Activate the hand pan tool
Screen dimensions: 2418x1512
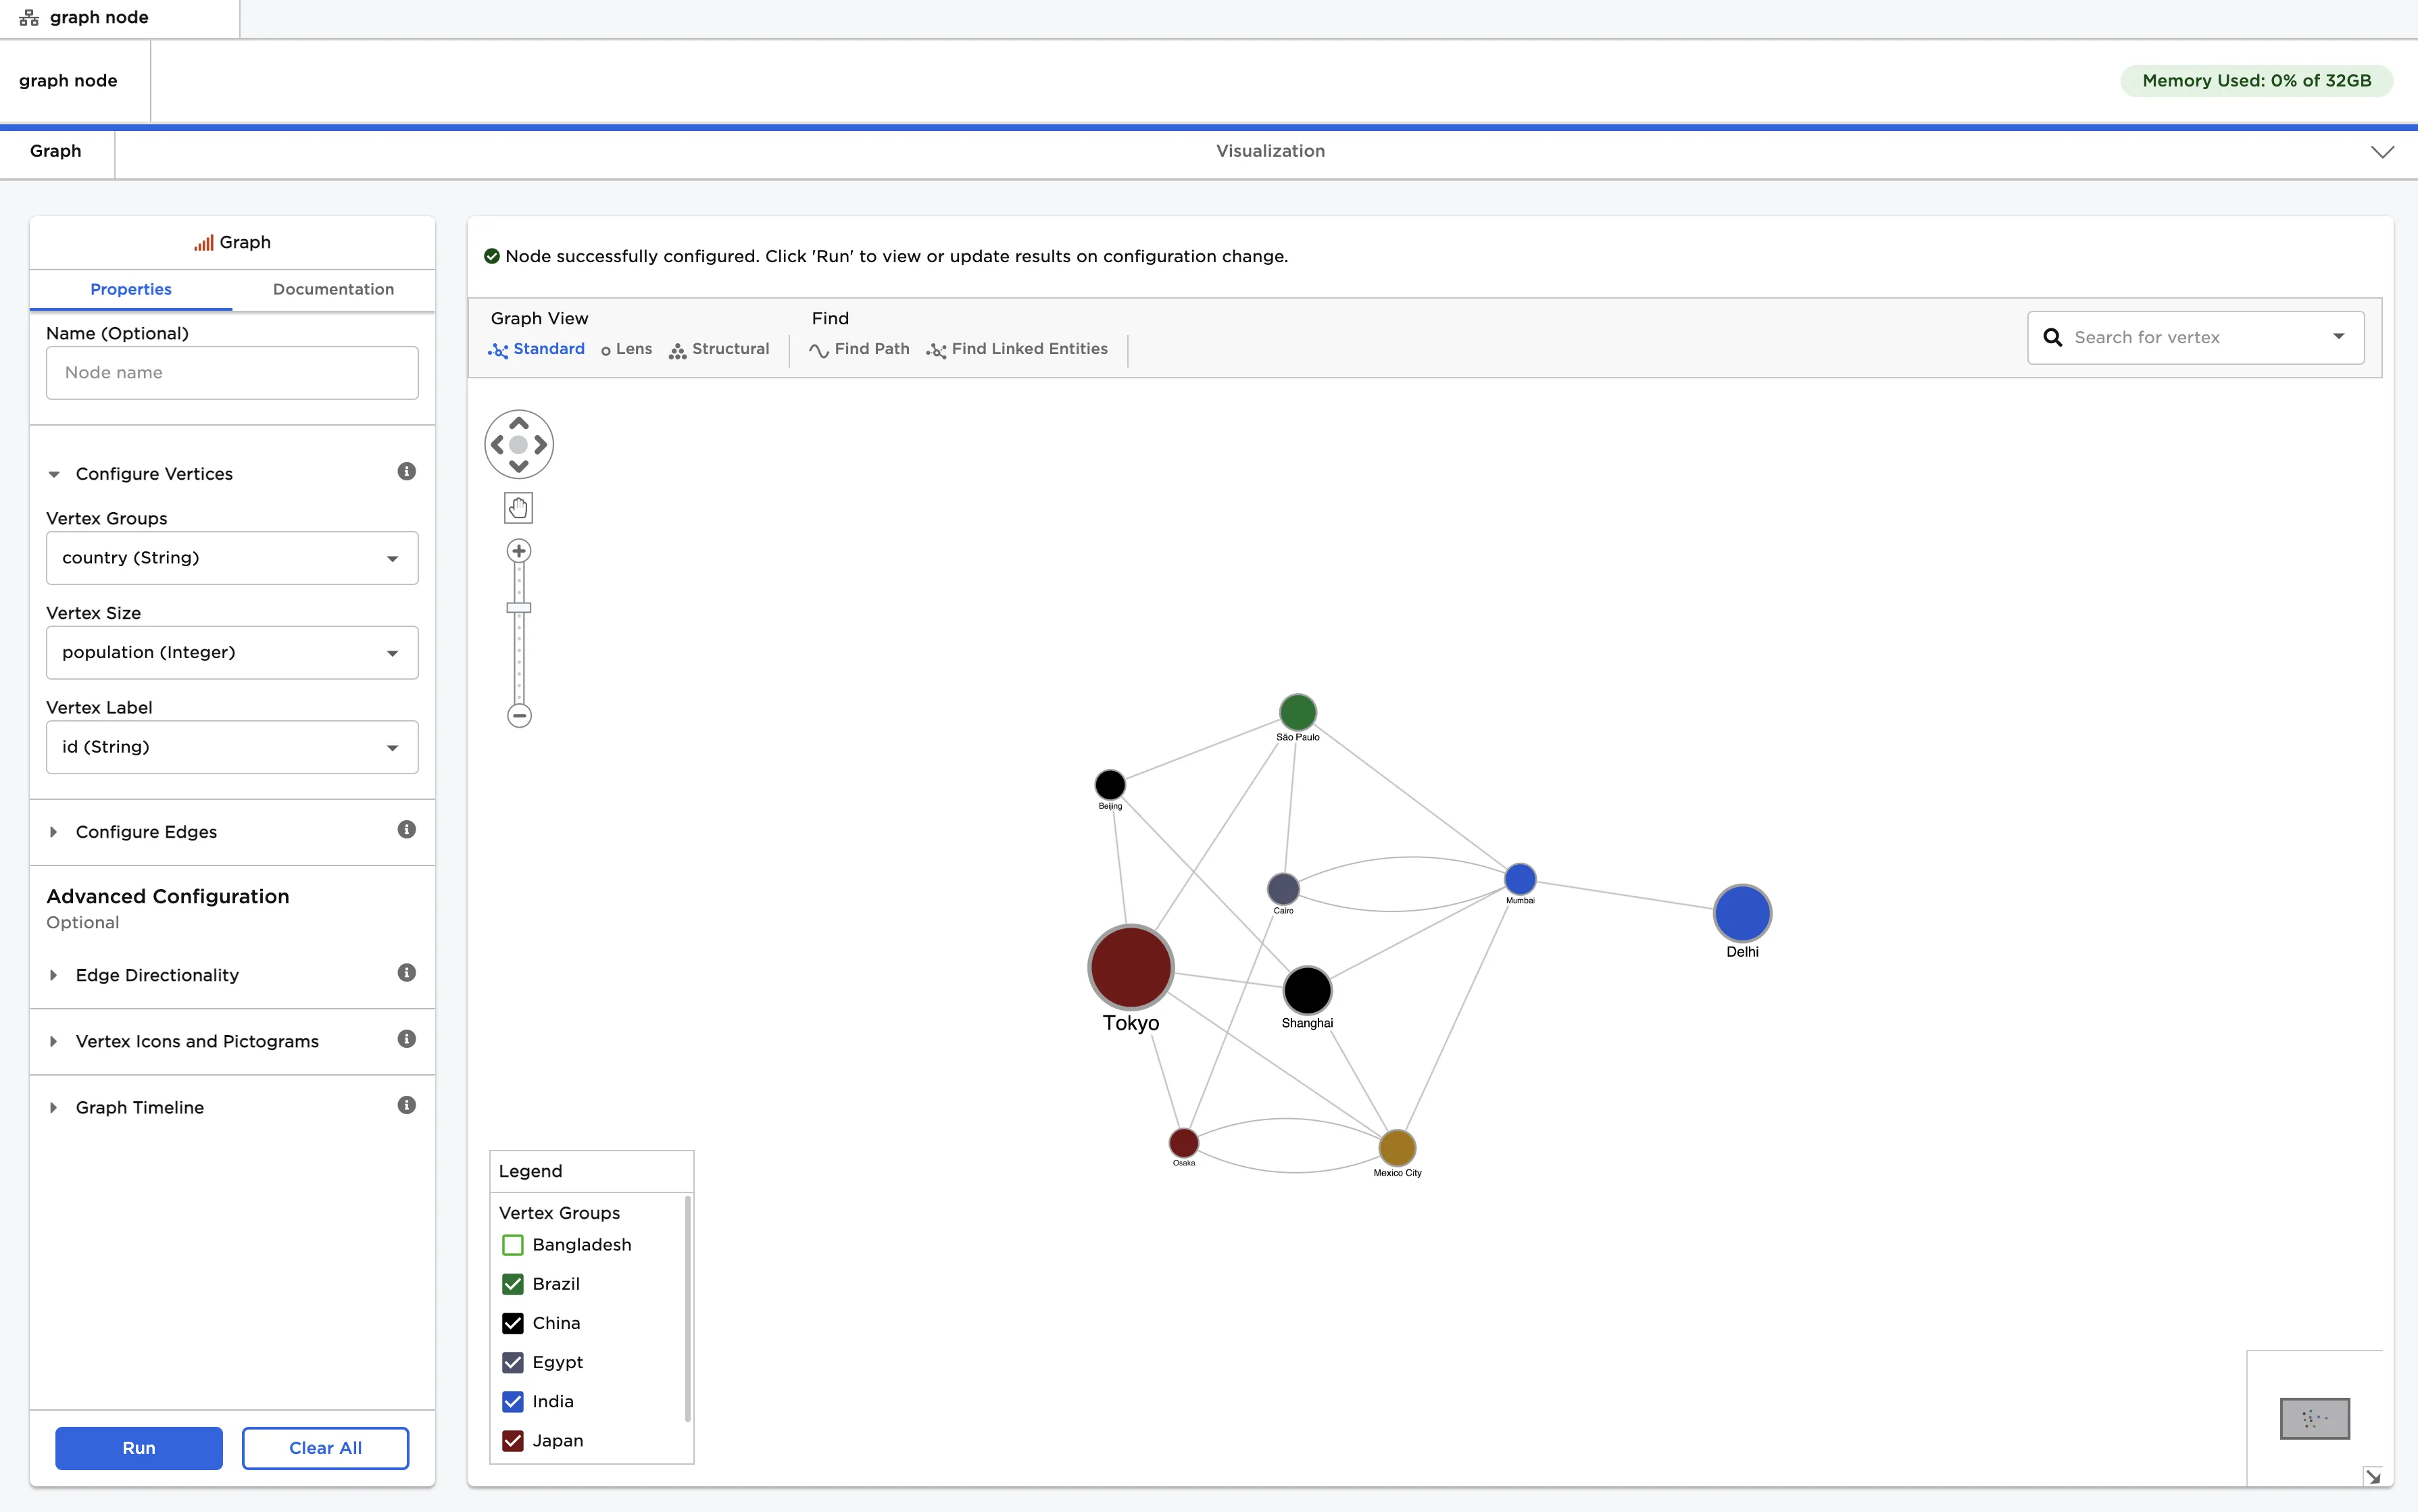click(518, 507)
